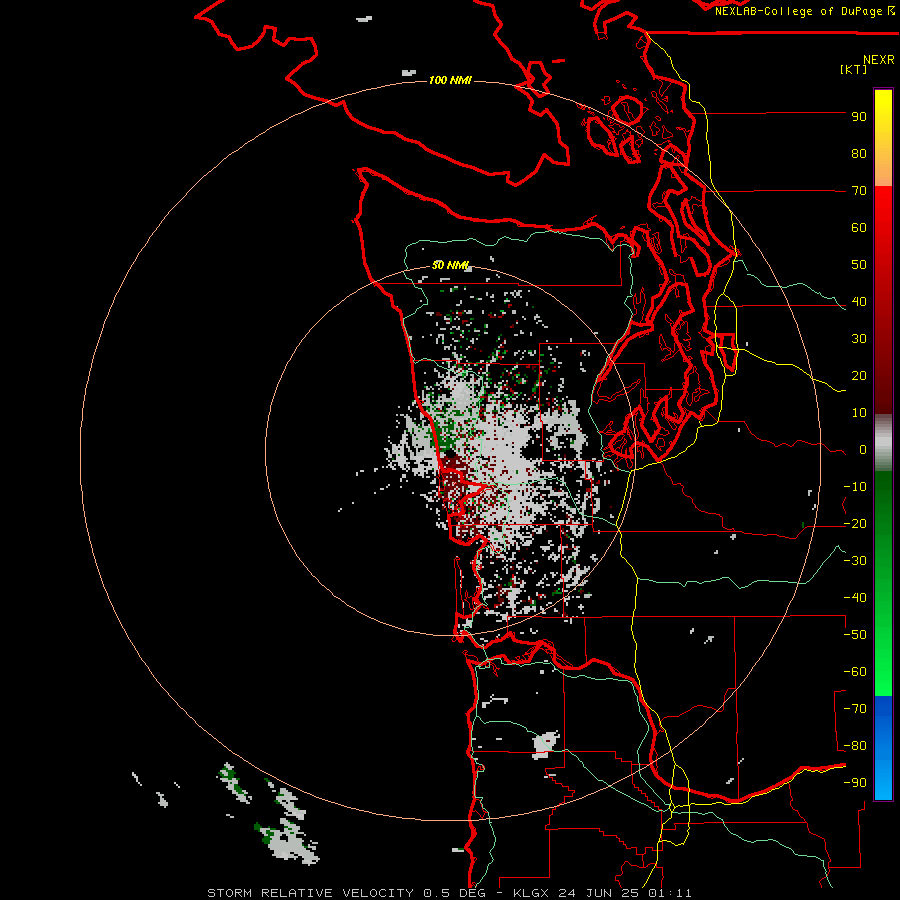Click the 90 value on the velocity scale
The height and width of the screenshot is (900, 900).
tap(859, 117)
